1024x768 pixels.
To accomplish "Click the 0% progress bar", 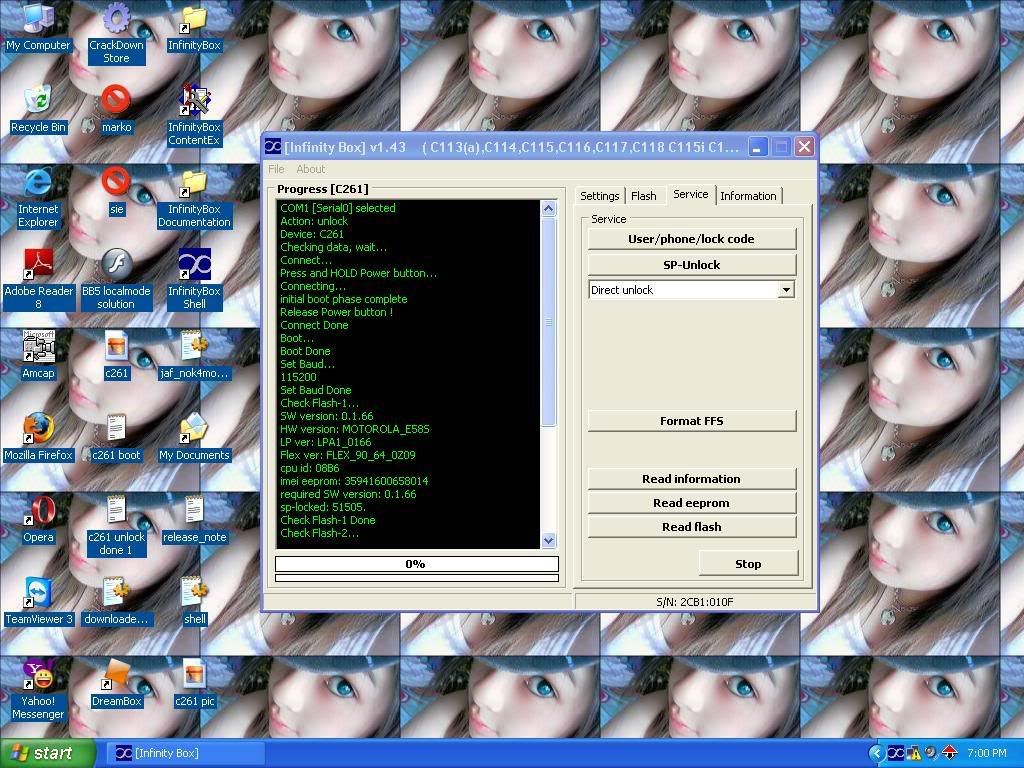I will tap(417, 564).
